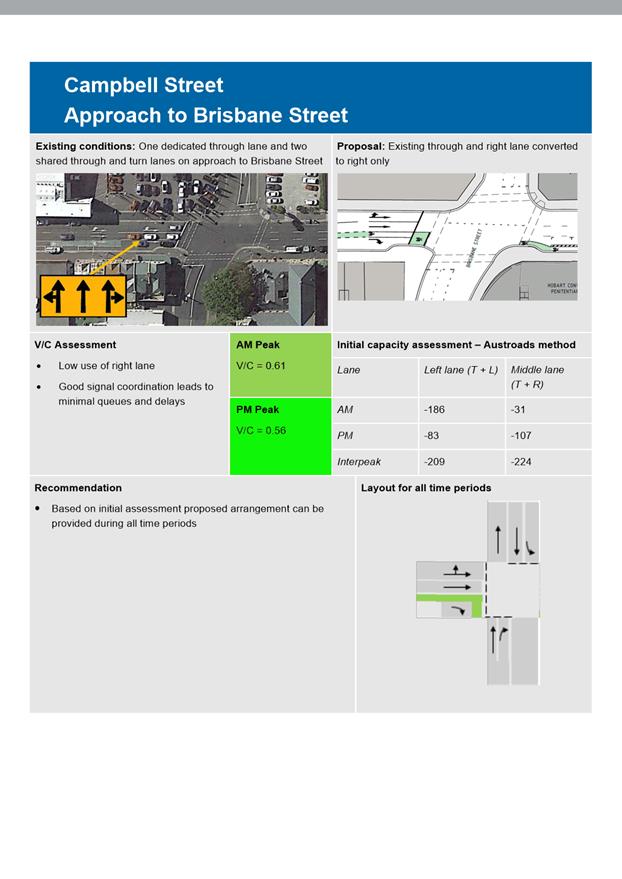Click the 'Interpeak' row label
Image resolution: width=622 pixels, height=879 pixels.
[x=359, y=462]
